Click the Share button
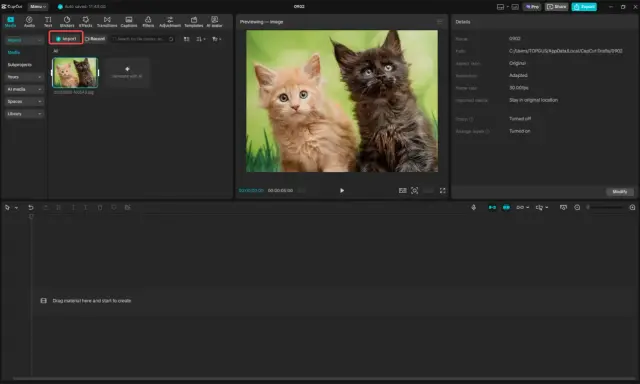 tap(557, 7)
